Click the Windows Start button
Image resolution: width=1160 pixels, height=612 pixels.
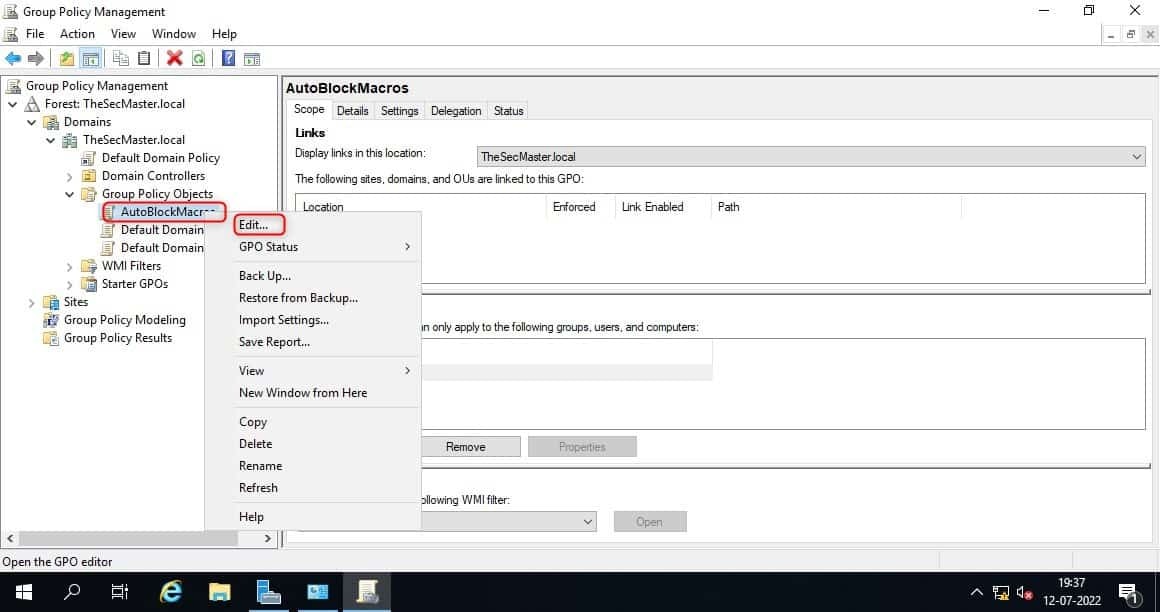pyautogui.click(x=24, y=592)
